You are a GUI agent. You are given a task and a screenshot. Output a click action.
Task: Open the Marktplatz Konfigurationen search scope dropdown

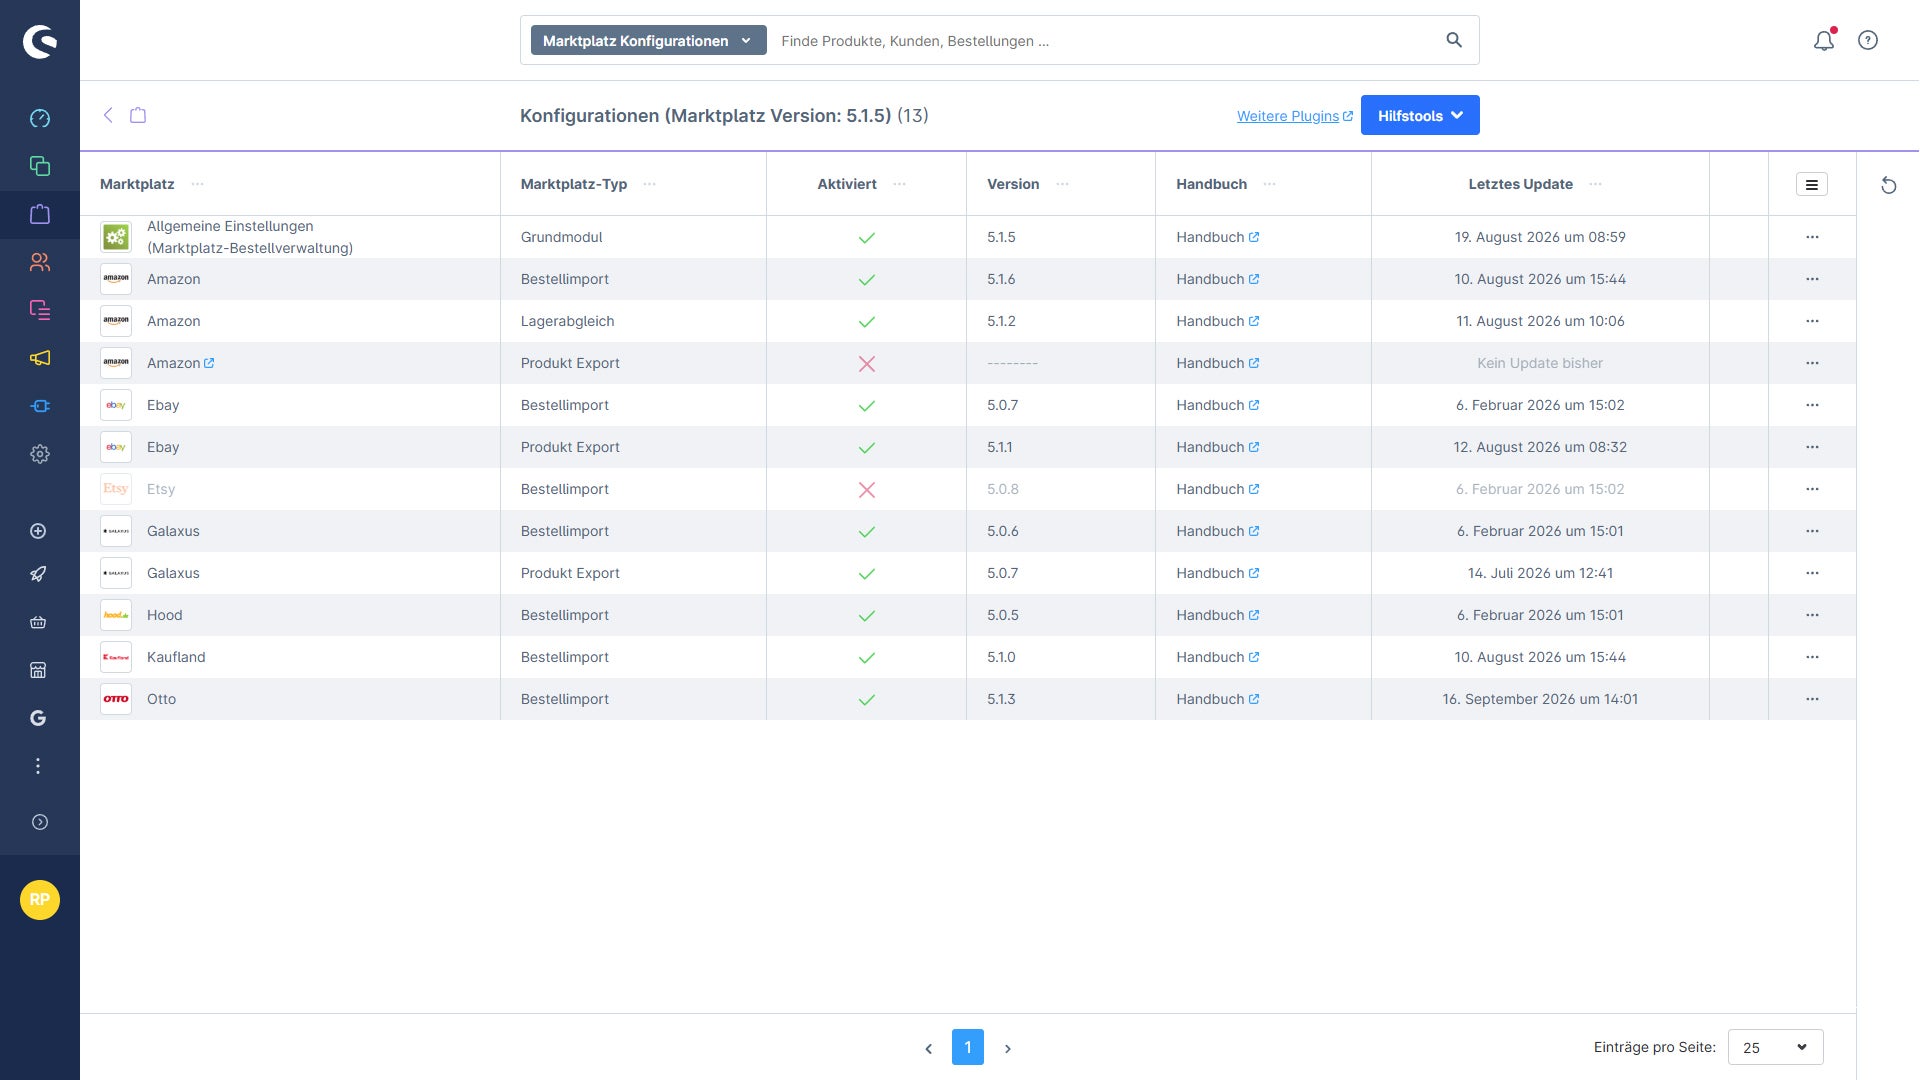coord(648,41)
